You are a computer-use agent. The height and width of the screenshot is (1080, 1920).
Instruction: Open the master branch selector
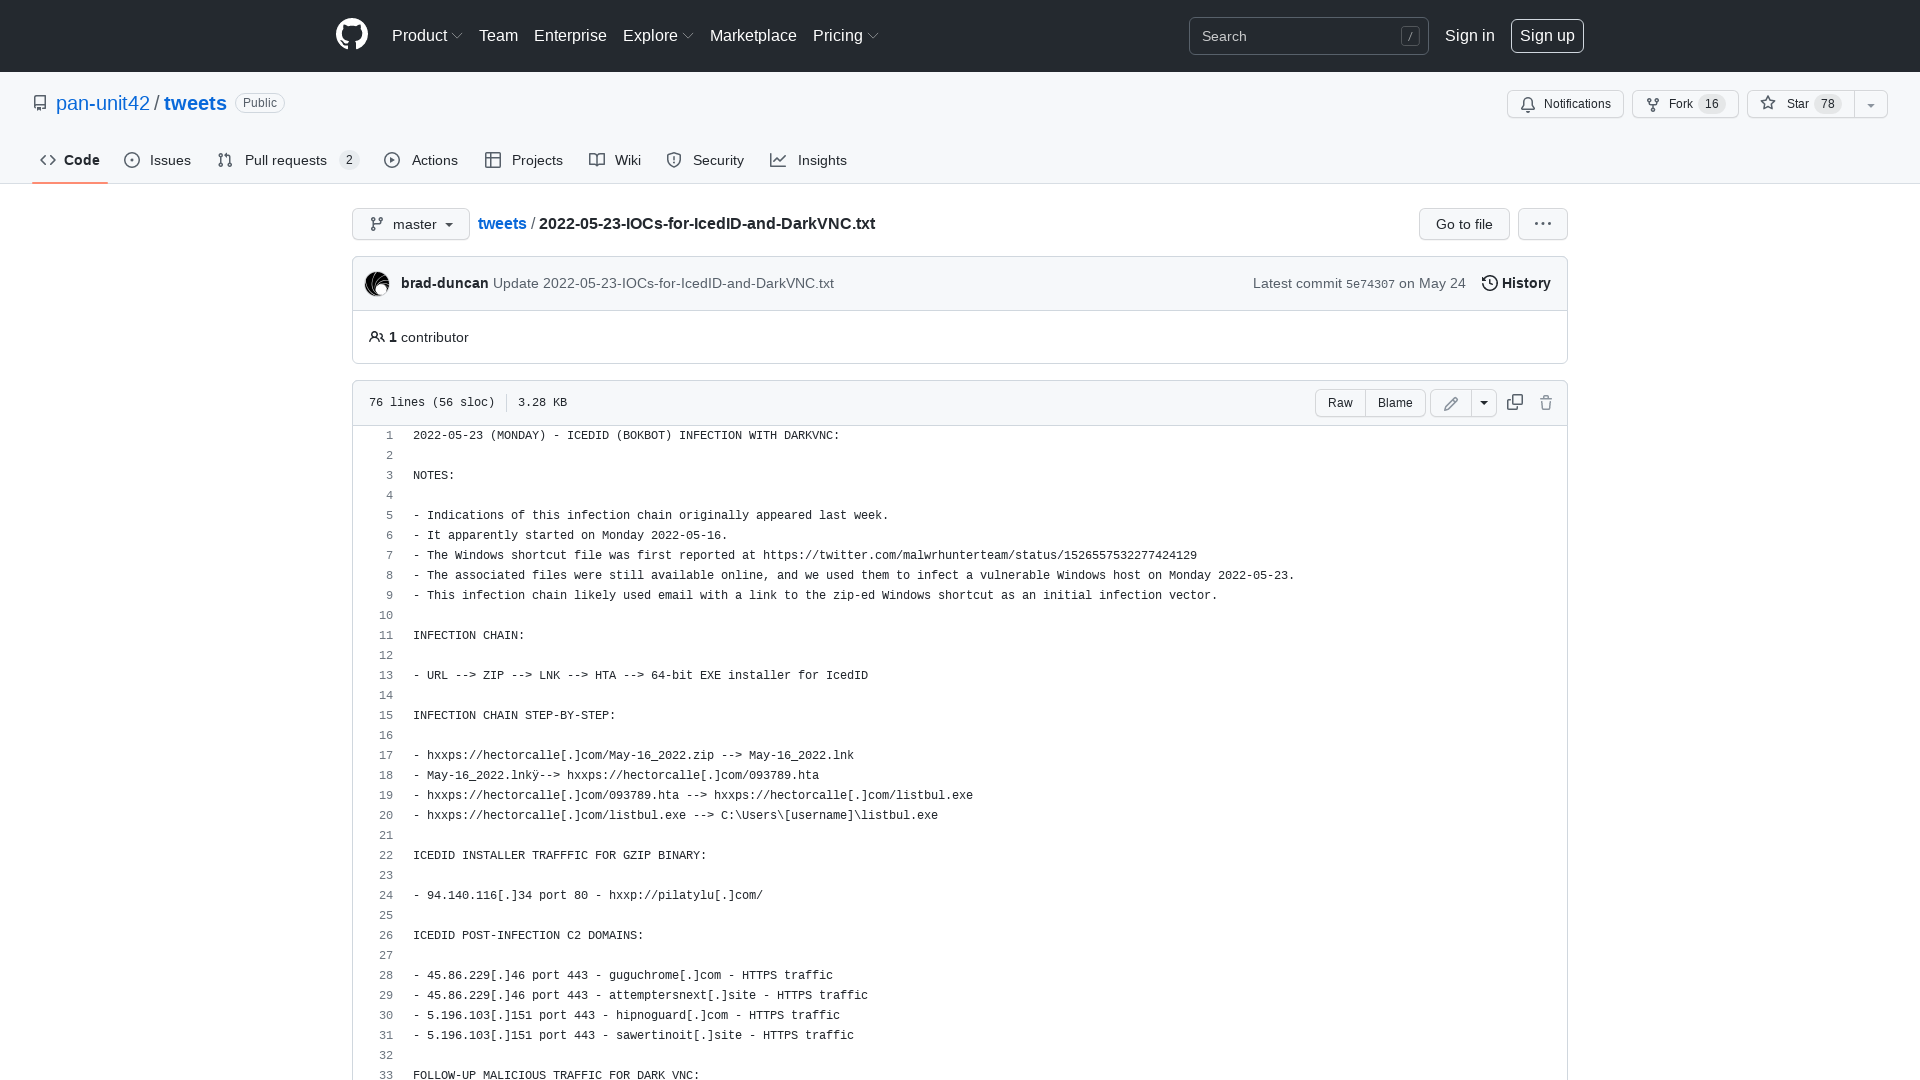click(x=411, y=224)
